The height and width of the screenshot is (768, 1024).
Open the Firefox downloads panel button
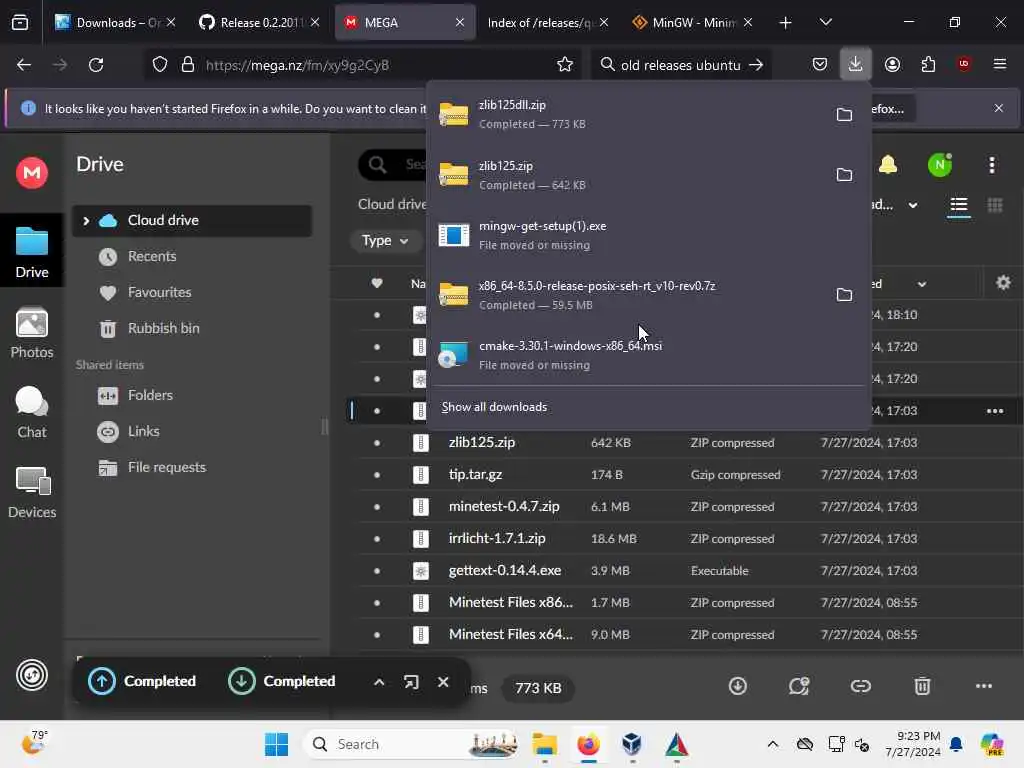(856, 65)
